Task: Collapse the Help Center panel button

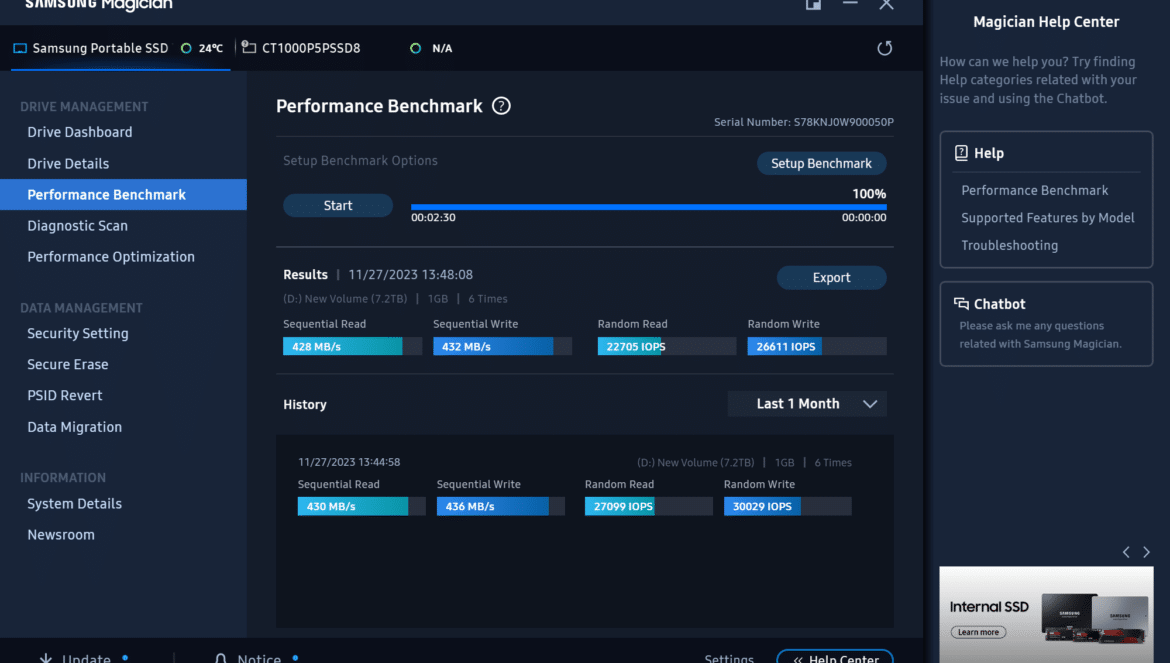Action: (x=835, y=656)
